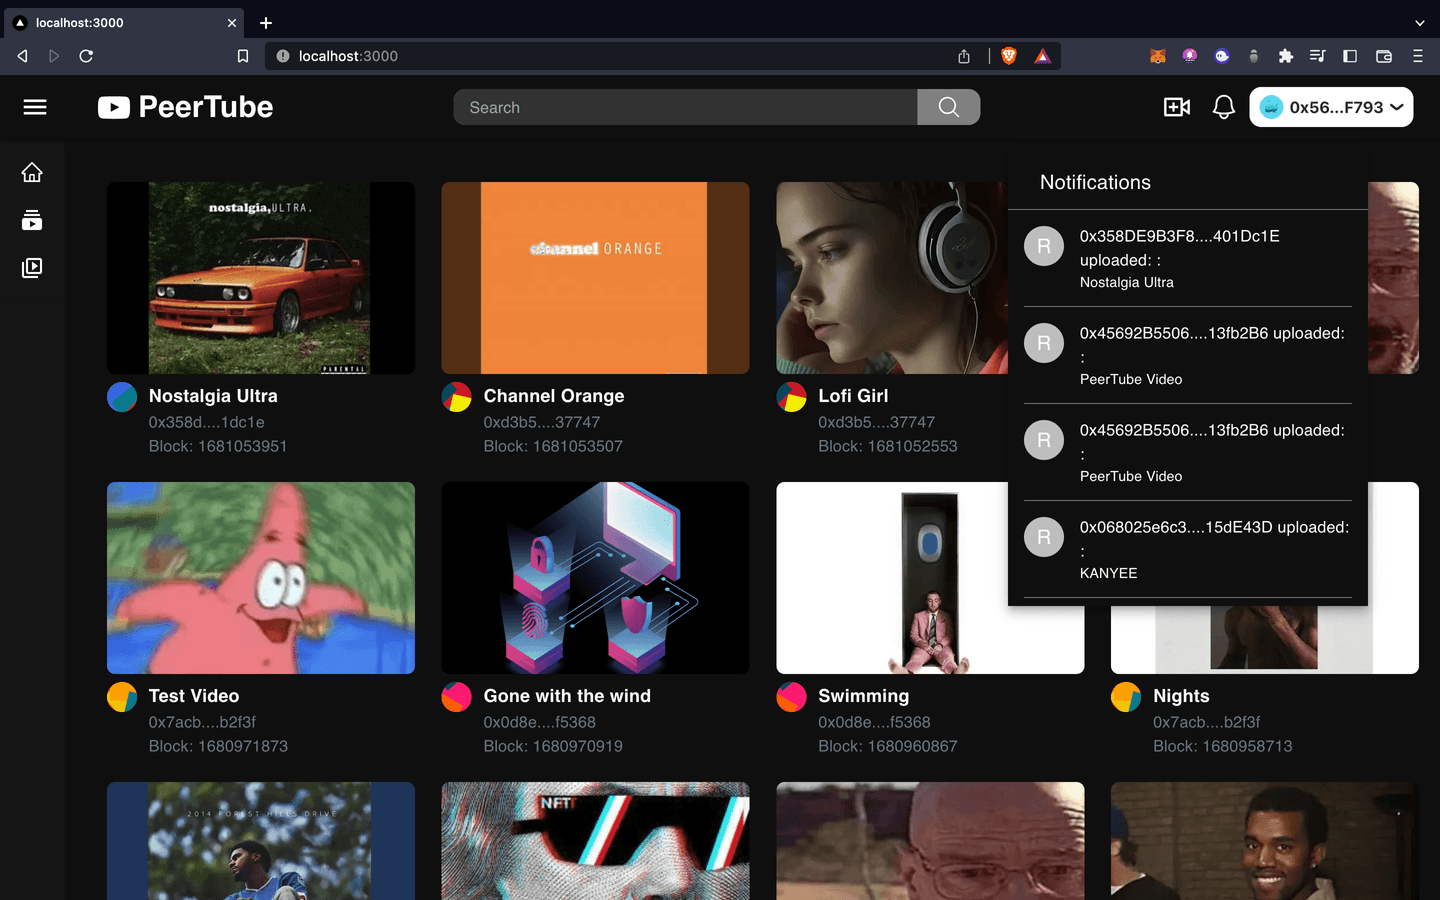The image size is (1440, 900).
Task: Open browser main menu
Action: click(1417, 56)
